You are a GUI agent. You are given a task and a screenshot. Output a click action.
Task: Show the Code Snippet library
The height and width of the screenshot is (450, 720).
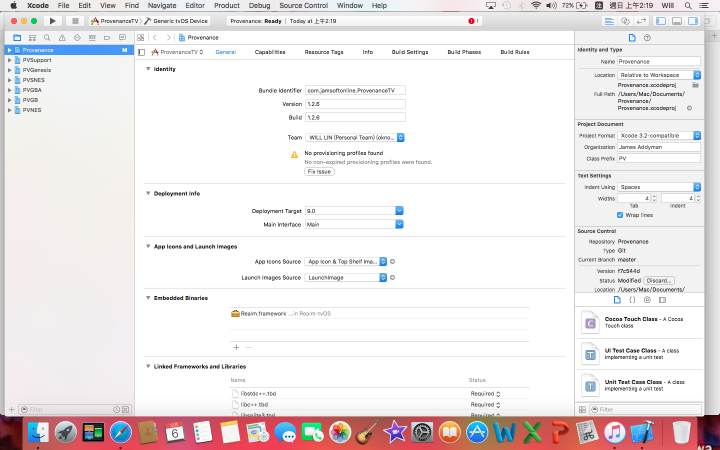pos(632,300)
